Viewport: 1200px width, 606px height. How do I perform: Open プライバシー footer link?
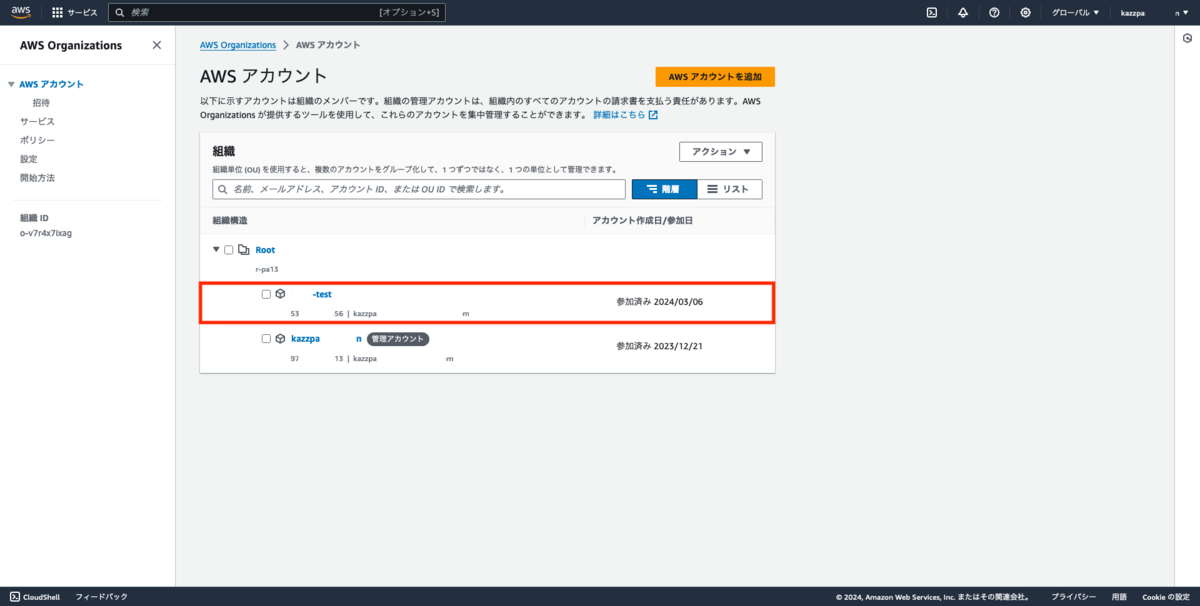(1076, 597)
